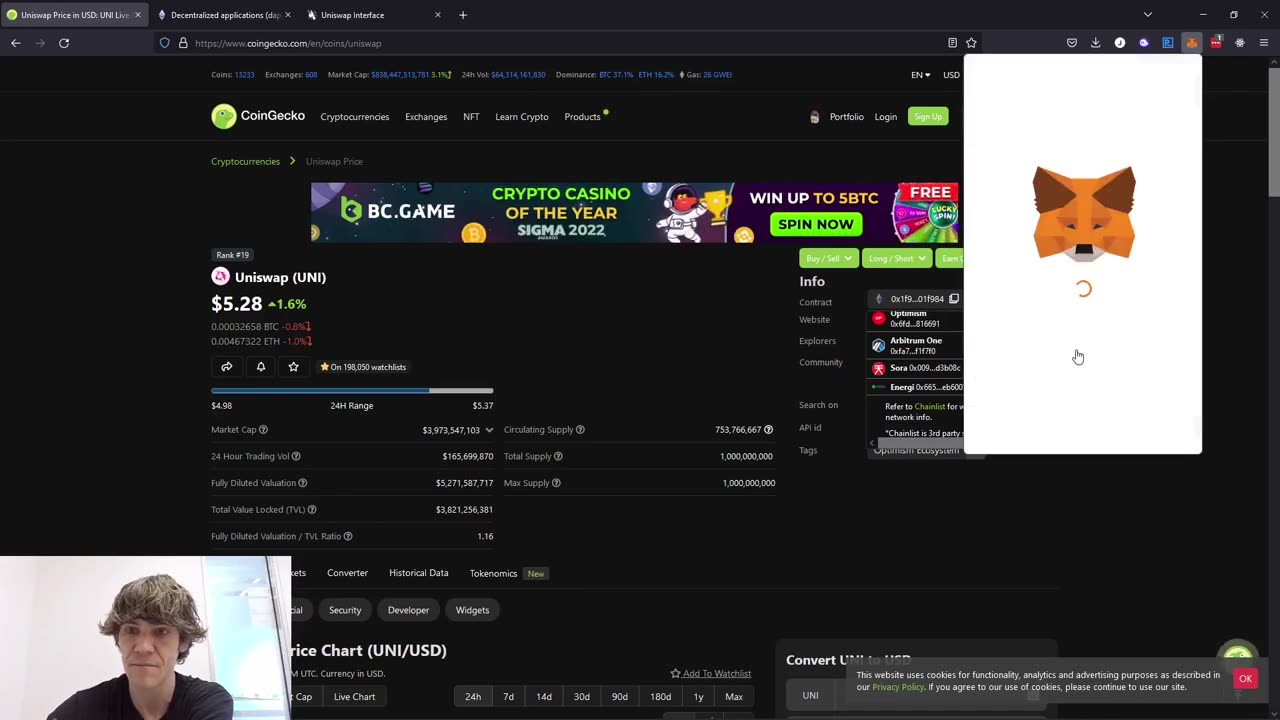Click the CoinGecko logo
Image resolution: width=1280 pixels, height=720 pixels.
258,116
